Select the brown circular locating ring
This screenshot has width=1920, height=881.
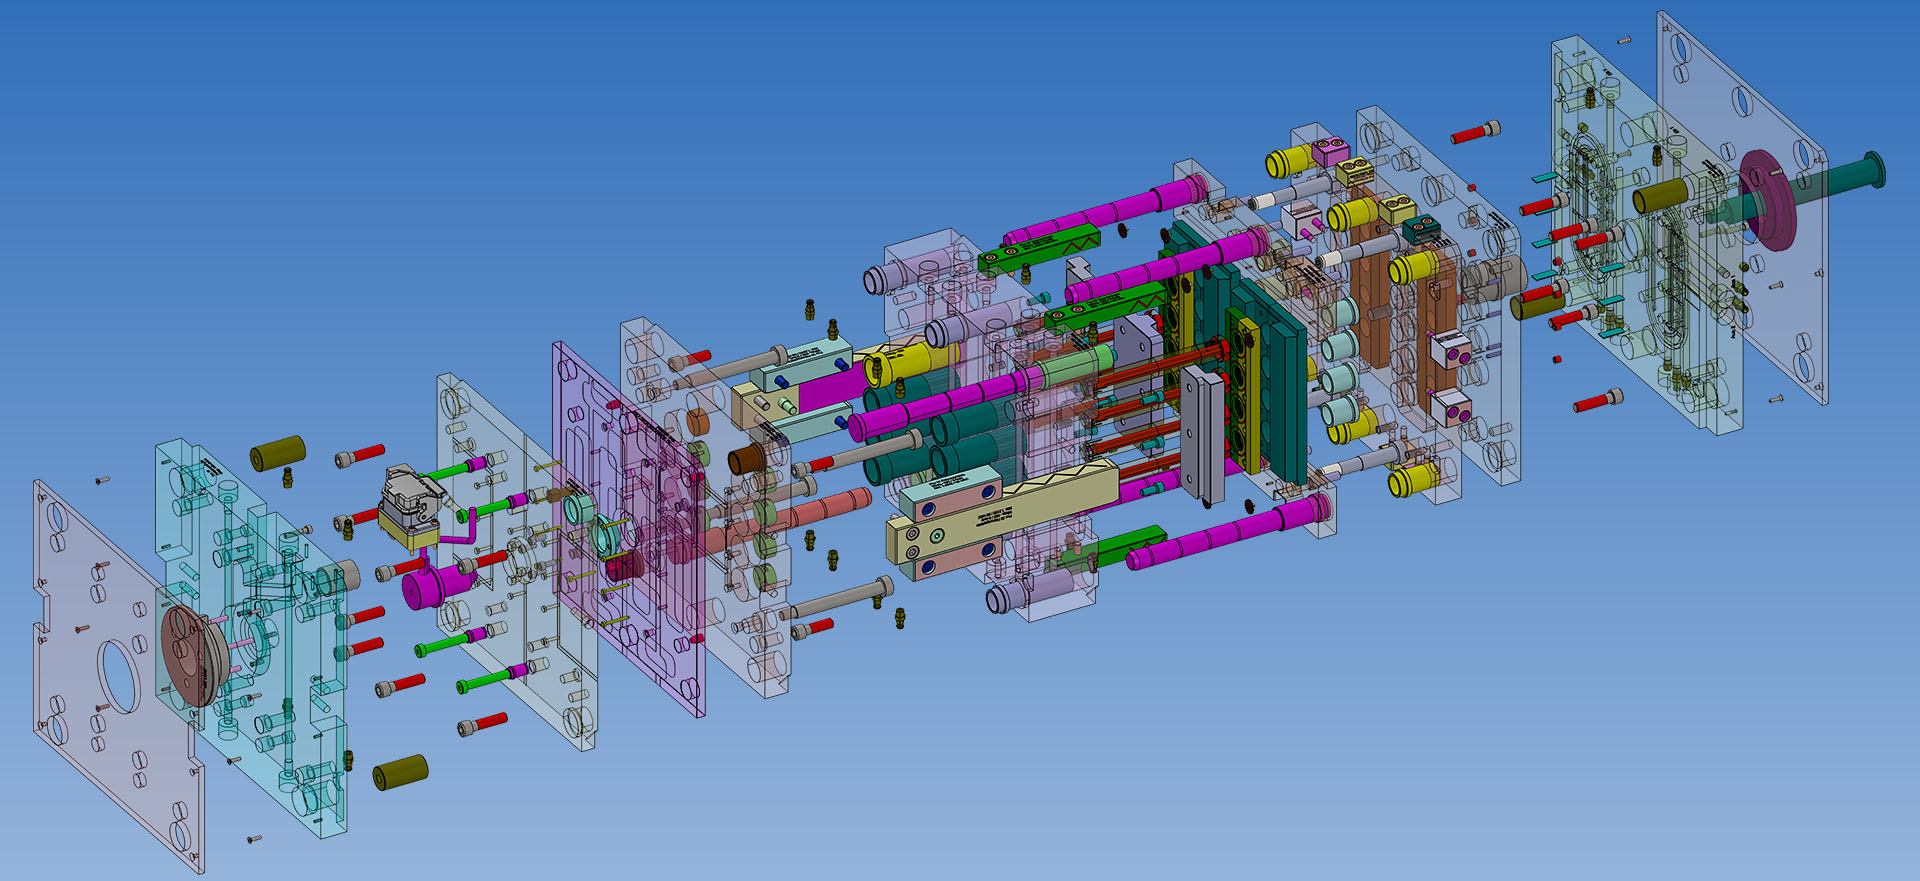pos(188,655)
